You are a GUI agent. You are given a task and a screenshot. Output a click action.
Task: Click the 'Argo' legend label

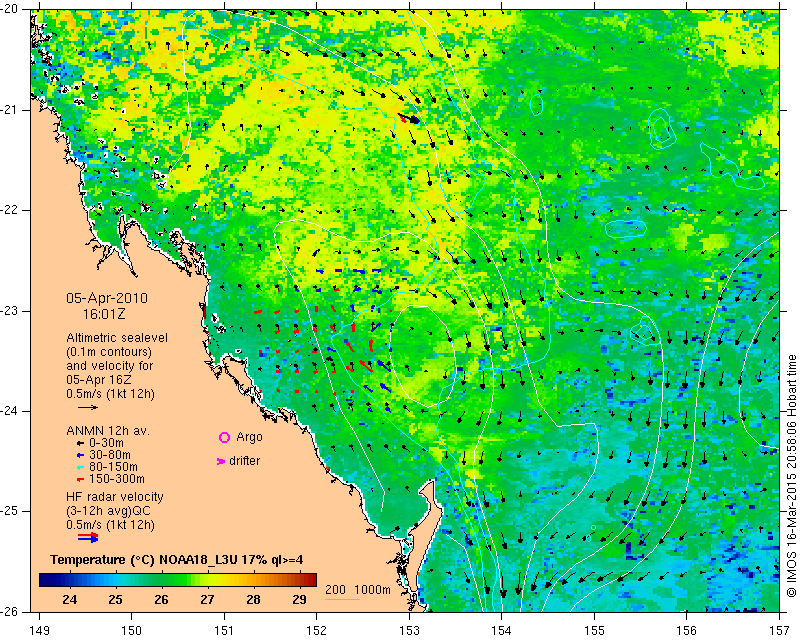click(x=249, y=437)
